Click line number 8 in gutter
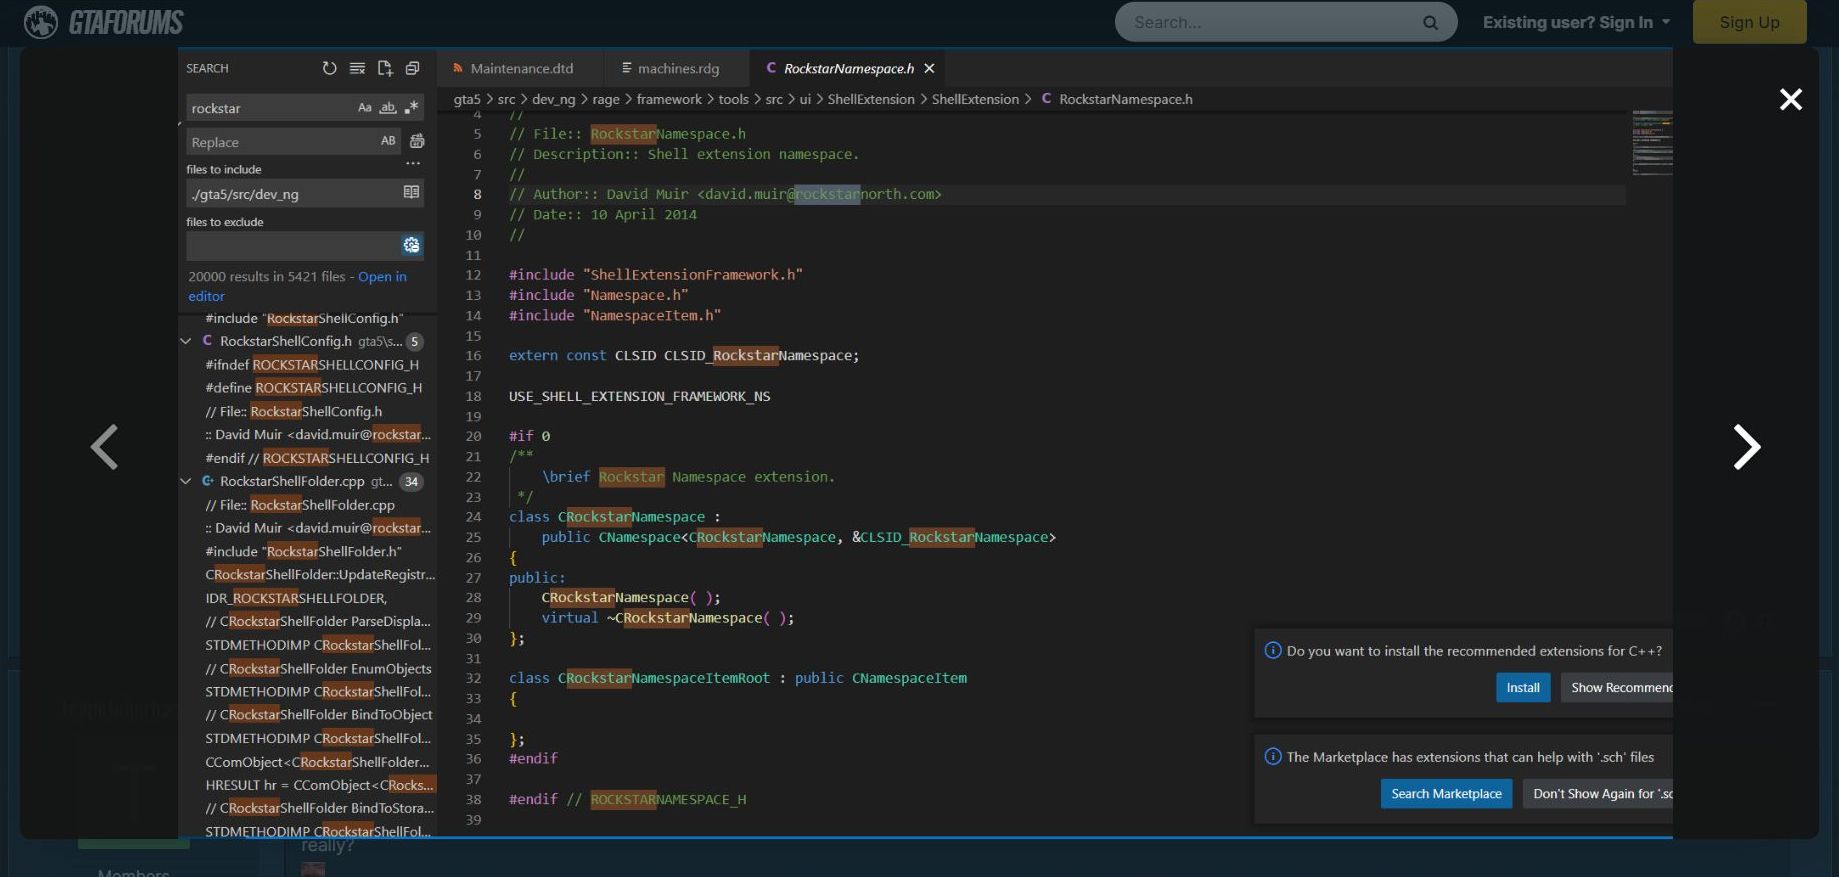 477,194
